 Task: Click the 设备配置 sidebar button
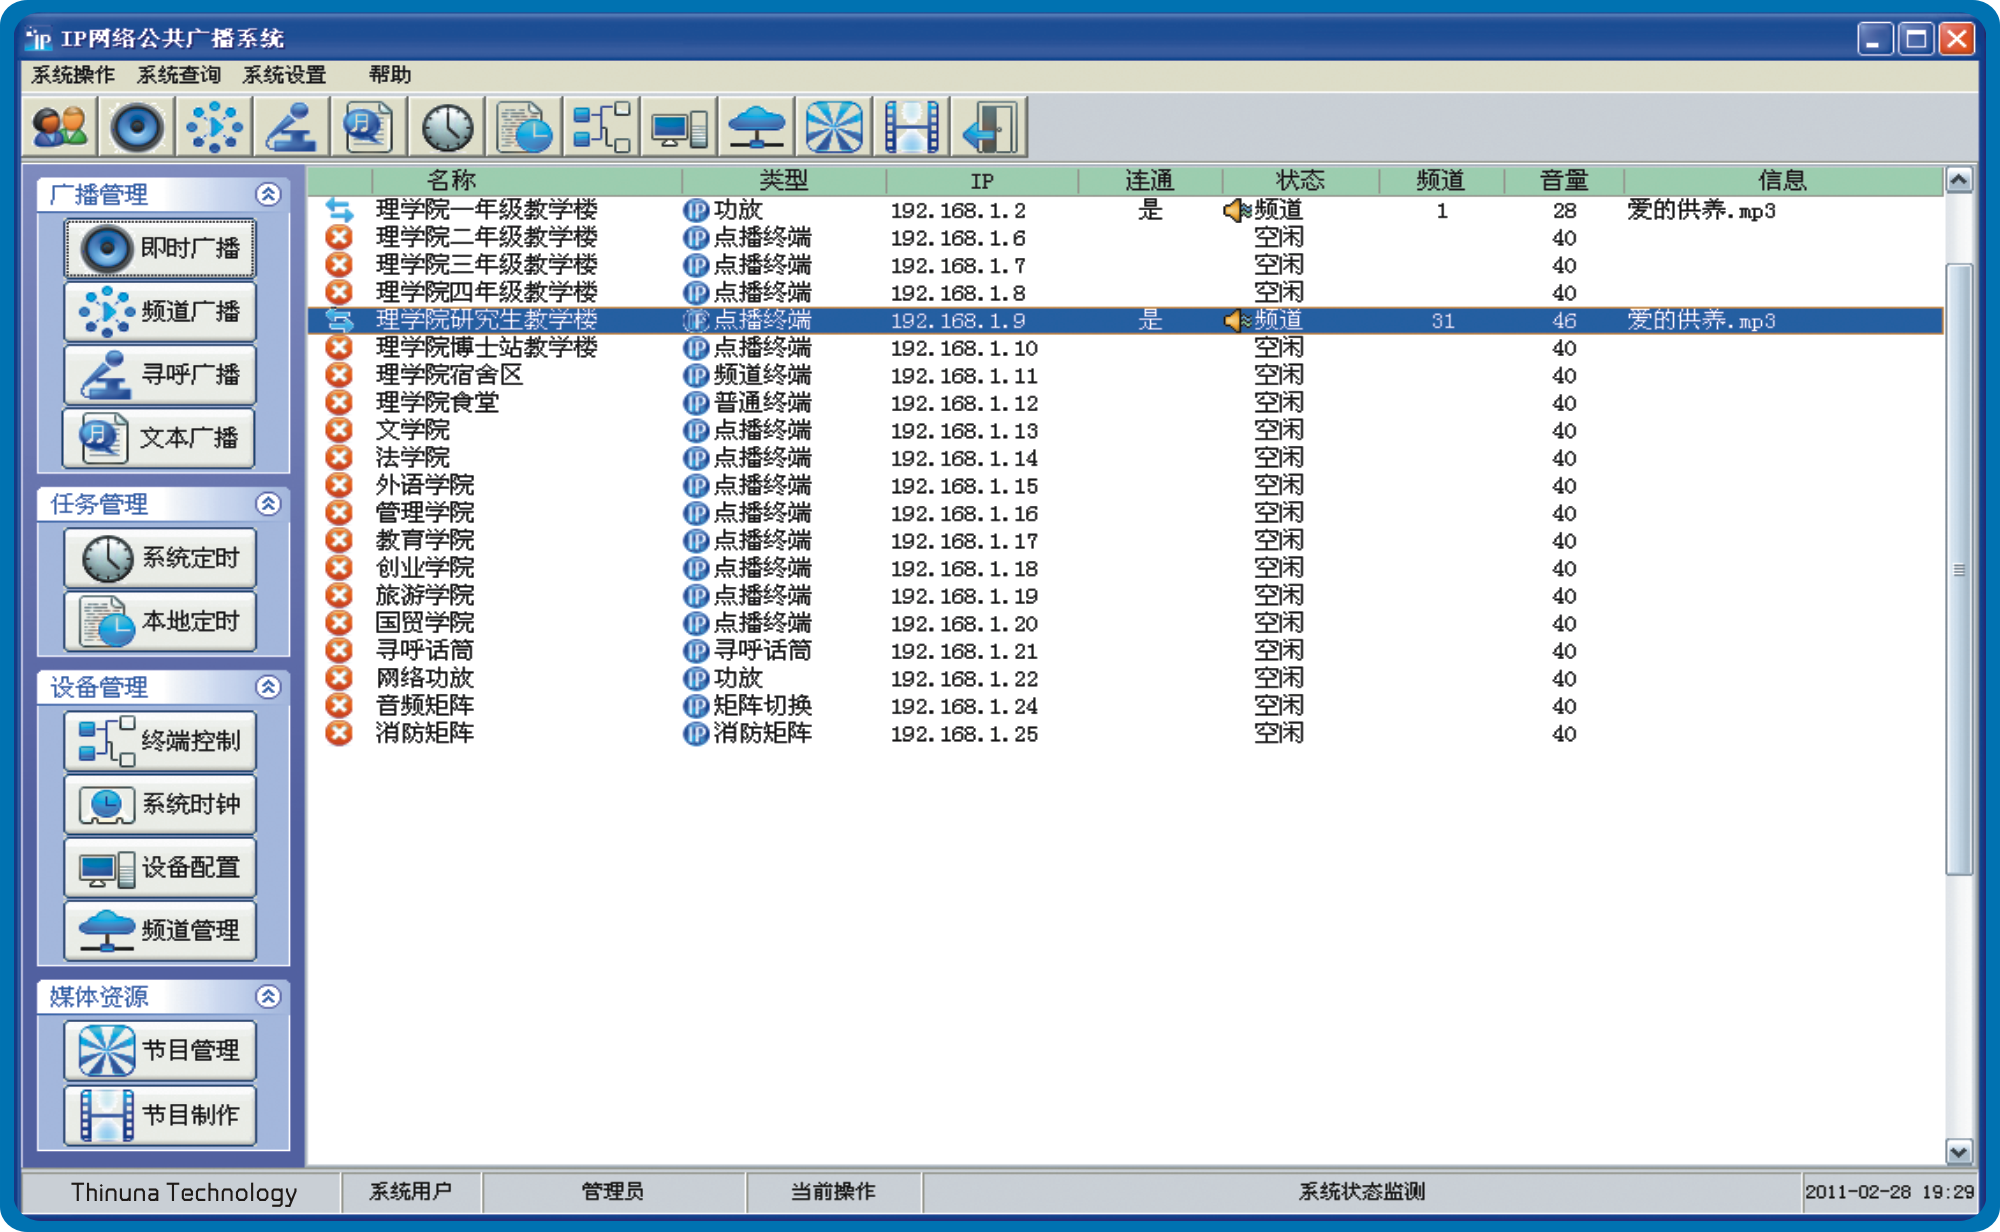(160, 867)
